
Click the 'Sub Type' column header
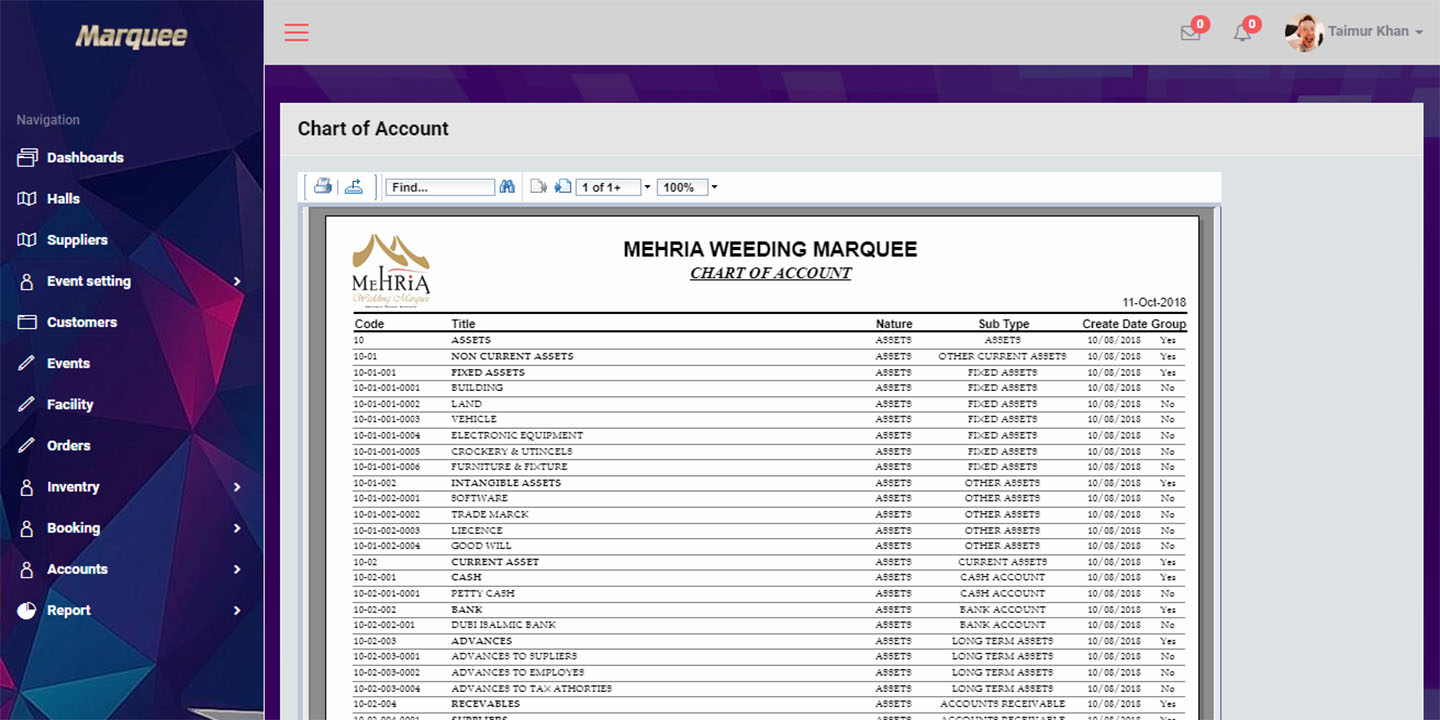click(1003, 324)
